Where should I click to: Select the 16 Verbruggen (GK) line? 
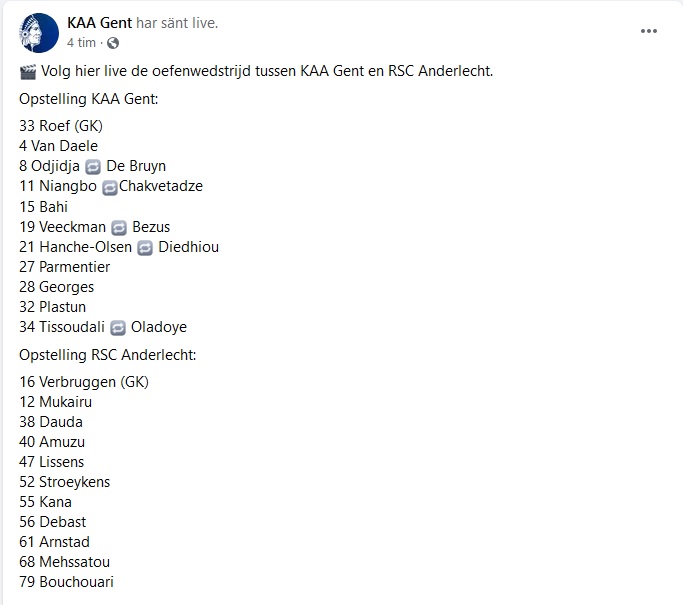(x=84, y=382)
